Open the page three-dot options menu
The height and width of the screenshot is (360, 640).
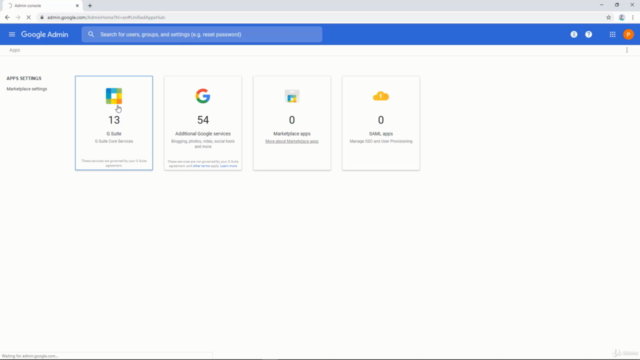point(627,50)
